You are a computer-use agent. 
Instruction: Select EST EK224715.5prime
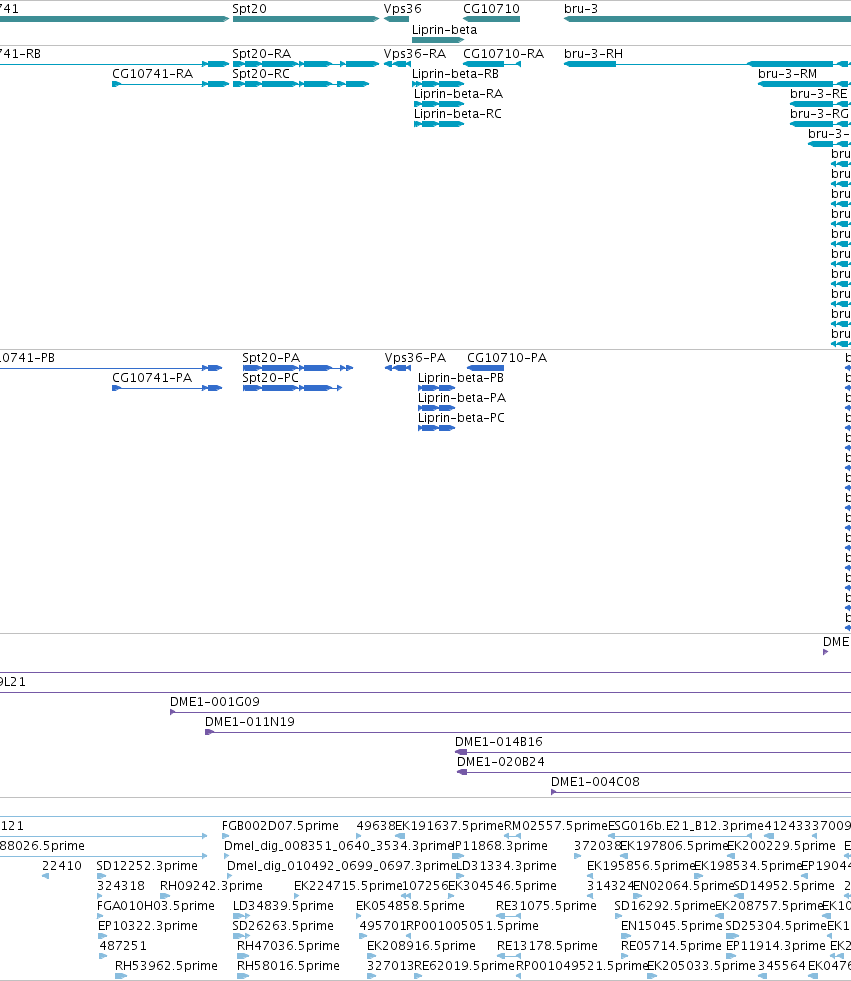(297, 896)
